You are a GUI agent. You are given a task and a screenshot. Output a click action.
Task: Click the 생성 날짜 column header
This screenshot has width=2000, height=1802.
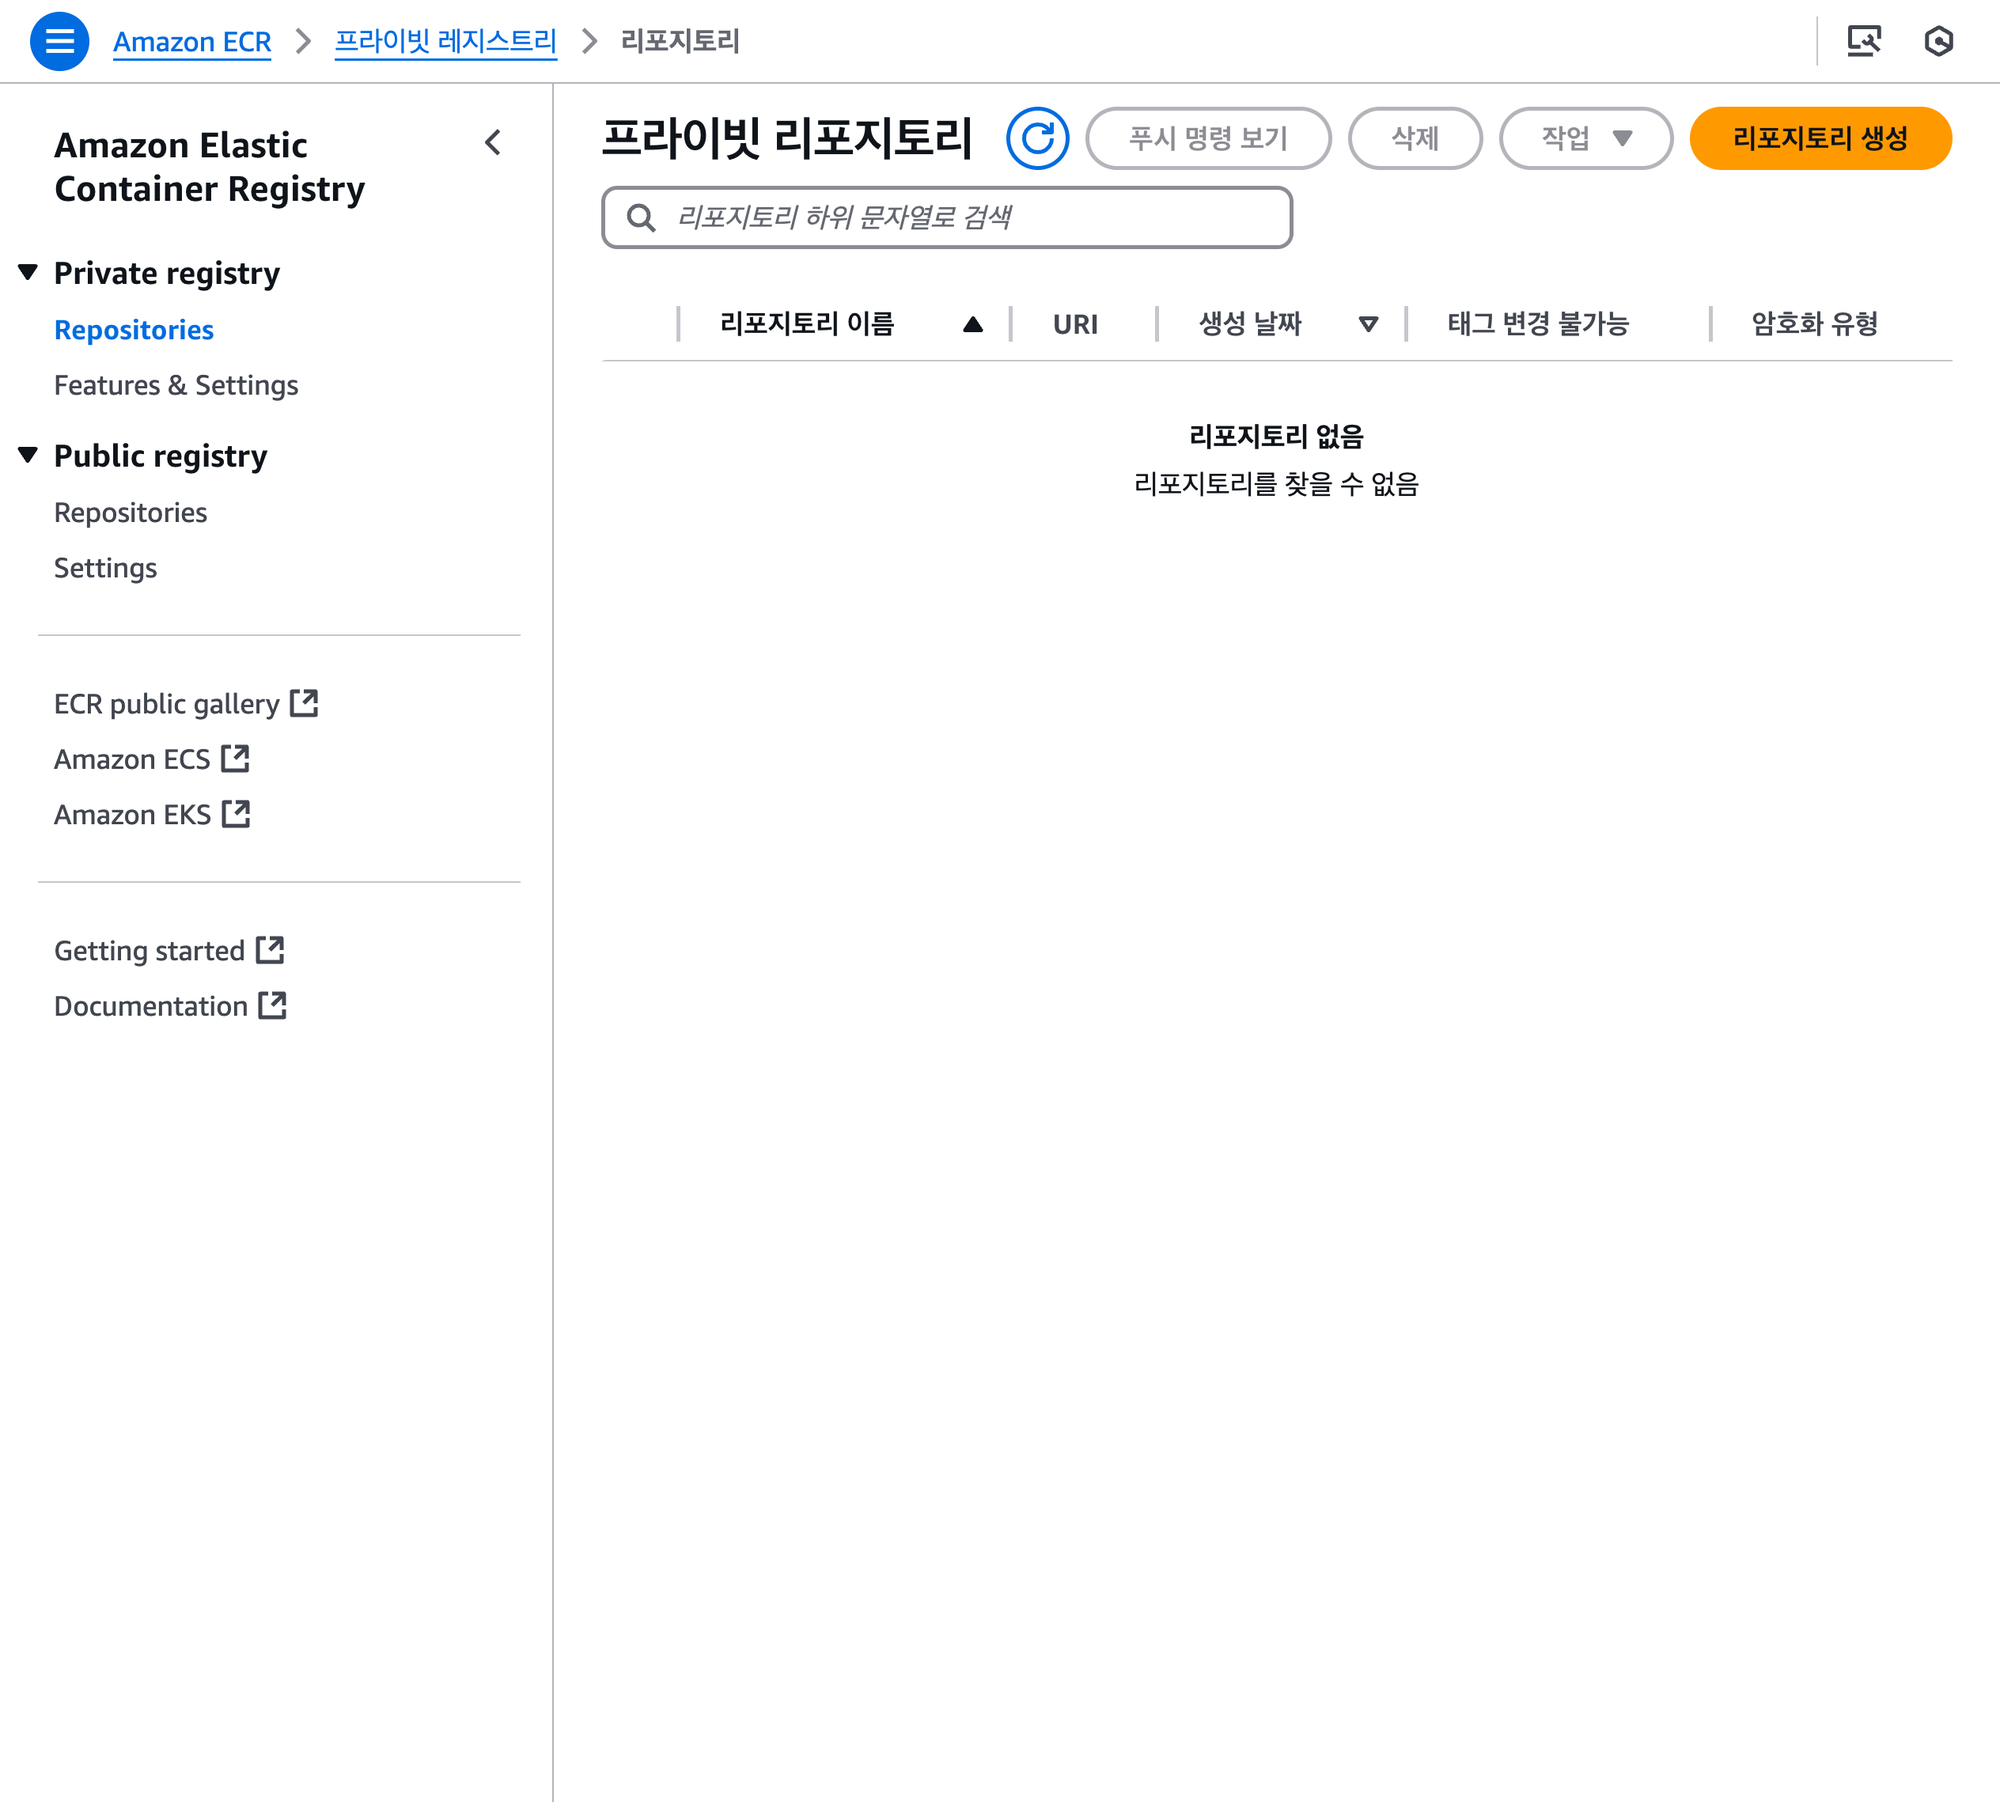coord(1250,324)
